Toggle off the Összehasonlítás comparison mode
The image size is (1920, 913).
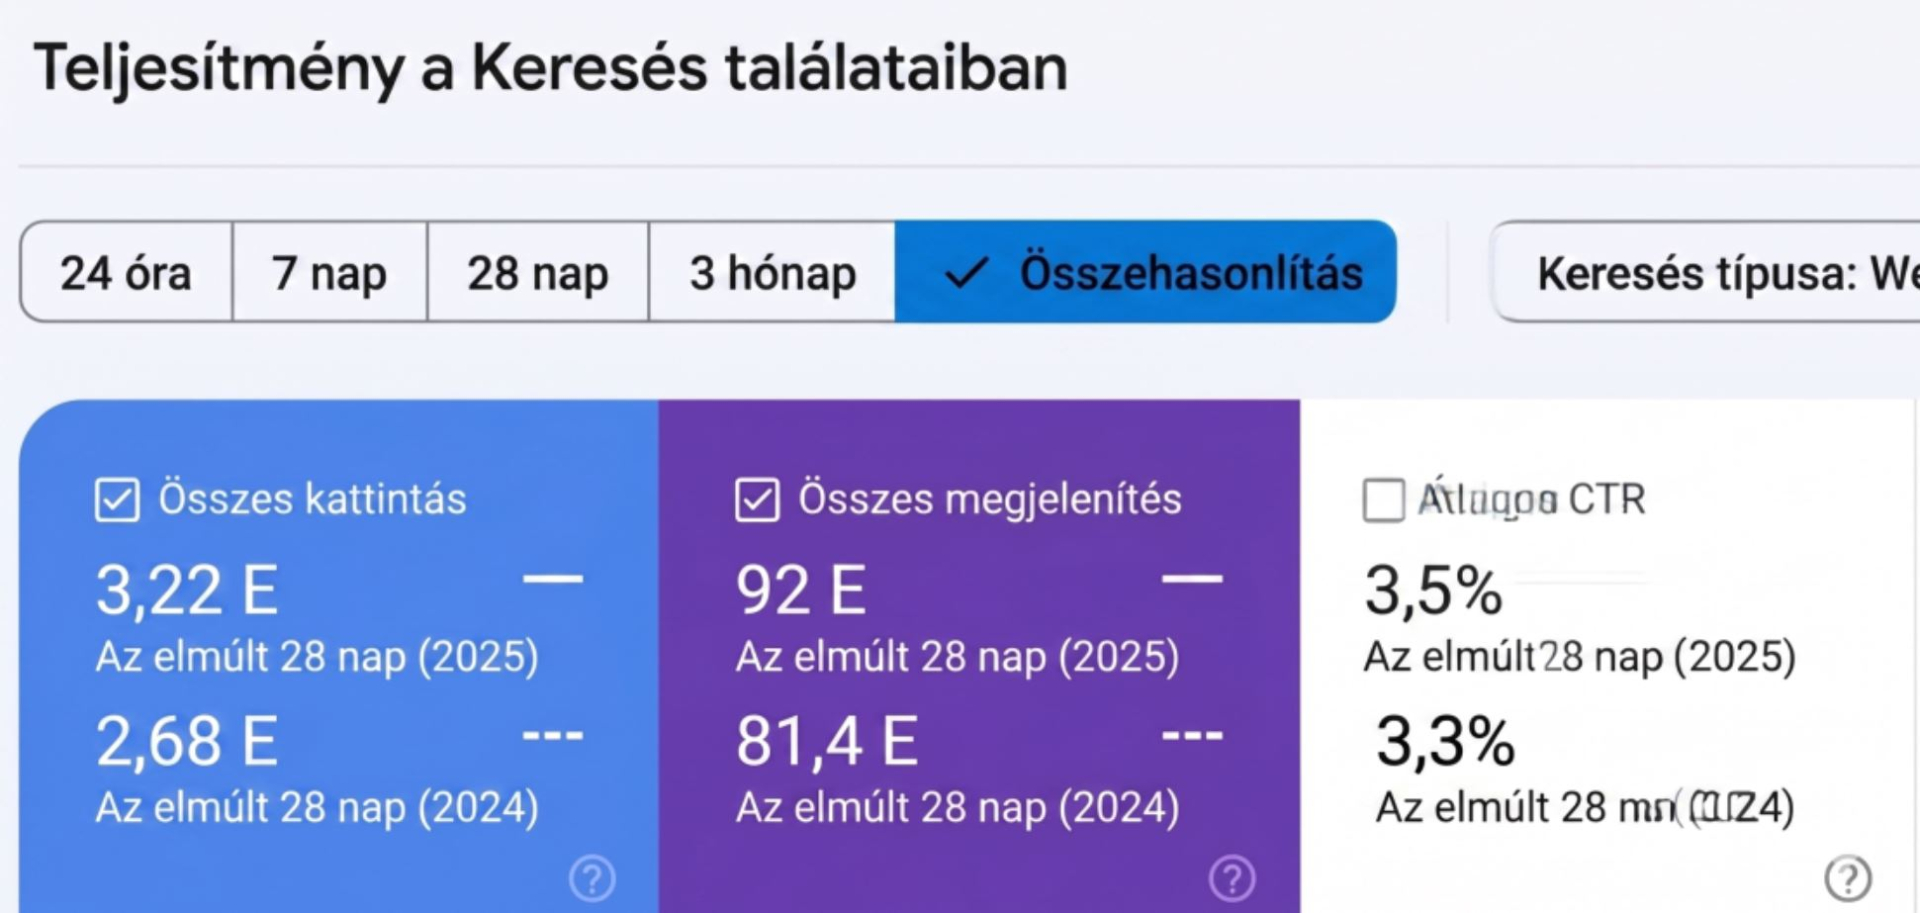[1146, 272]
